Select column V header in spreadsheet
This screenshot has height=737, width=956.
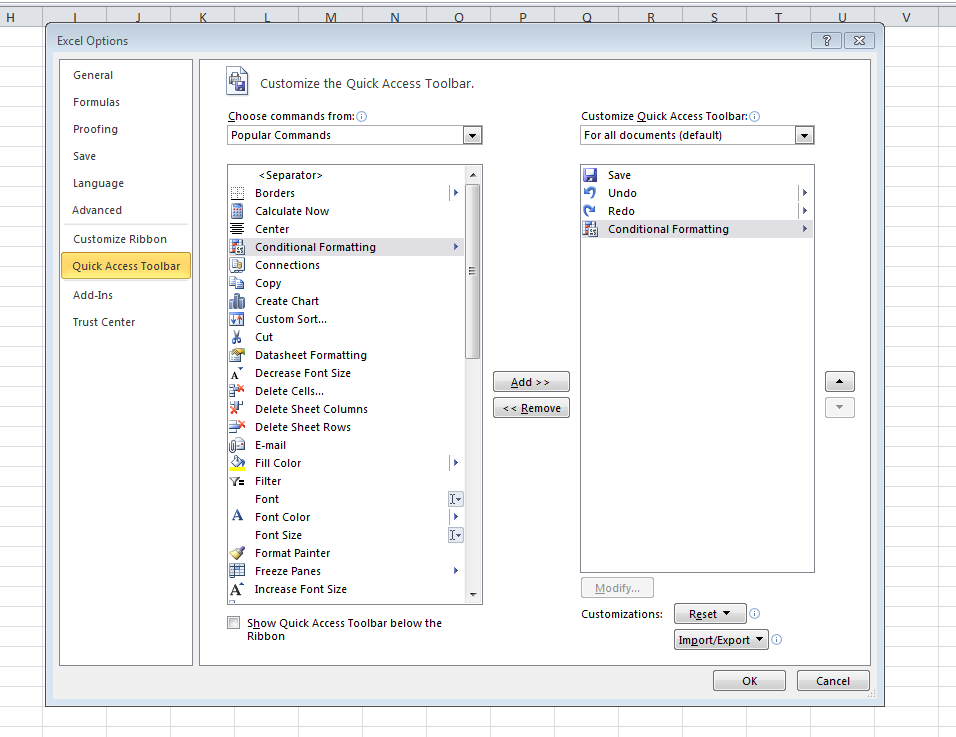point(906,18)
